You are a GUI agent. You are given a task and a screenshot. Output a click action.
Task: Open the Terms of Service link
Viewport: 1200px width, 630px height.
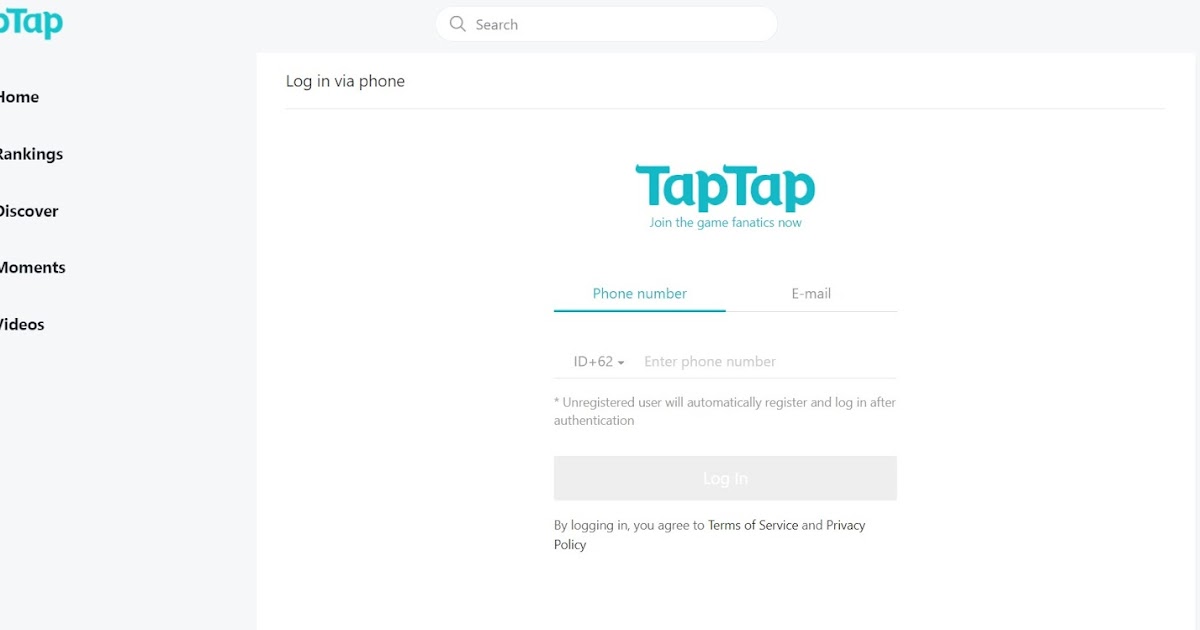tap(753, 524)
